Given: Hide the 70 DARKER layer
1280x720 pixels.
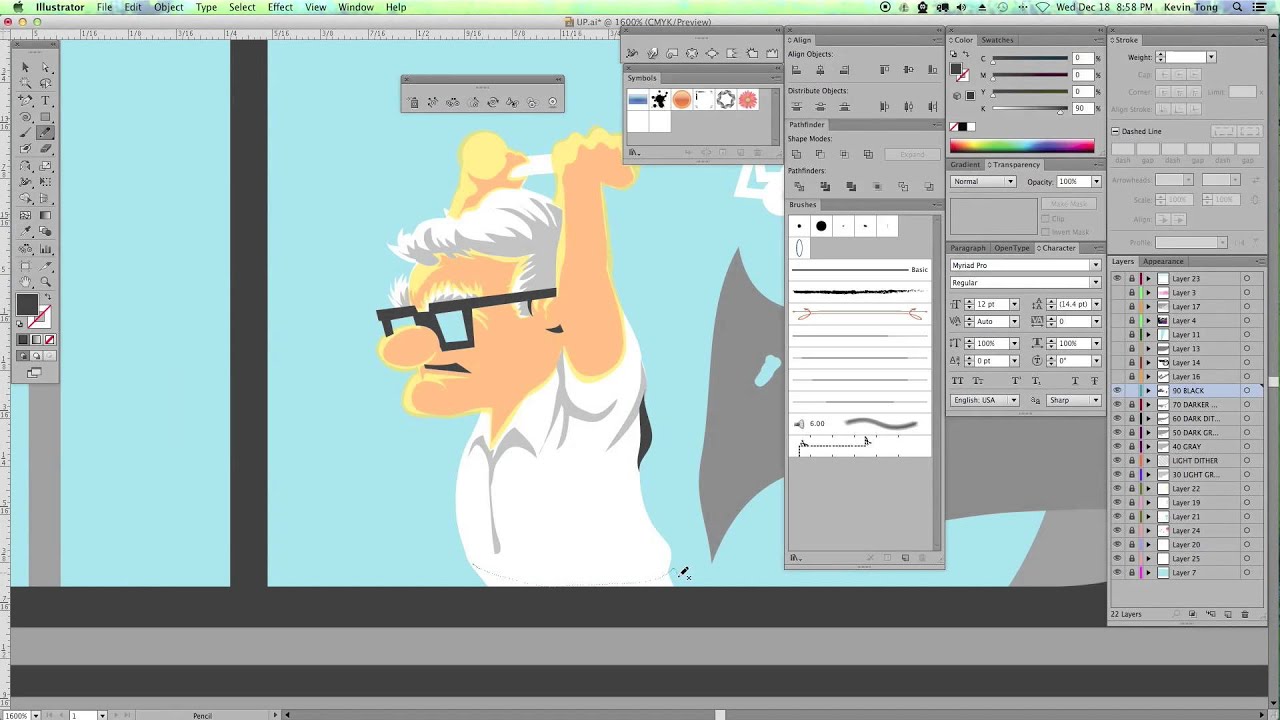Looking at the screenshot, I should coord(1117,405).
